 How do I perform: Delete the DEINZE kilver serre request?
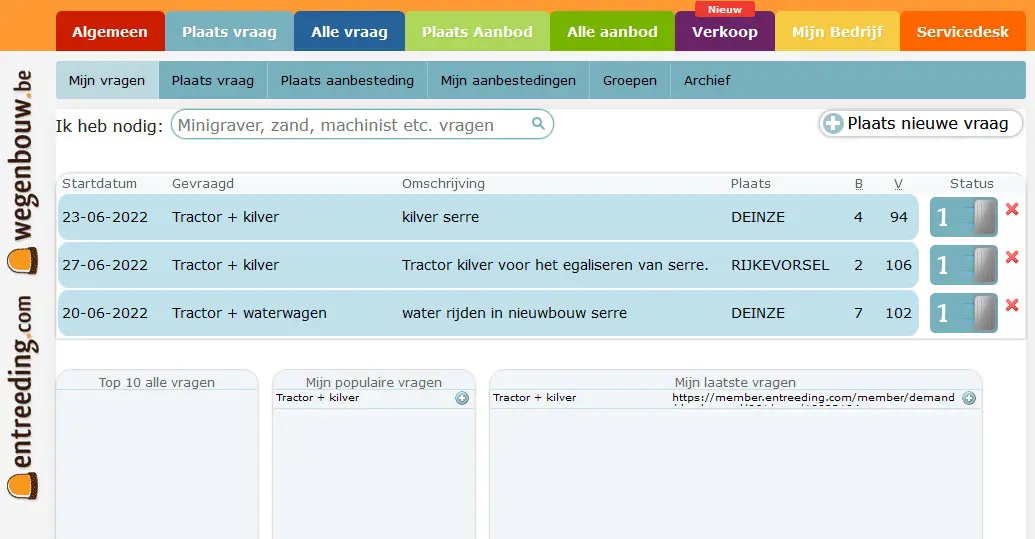point(1012,209)
